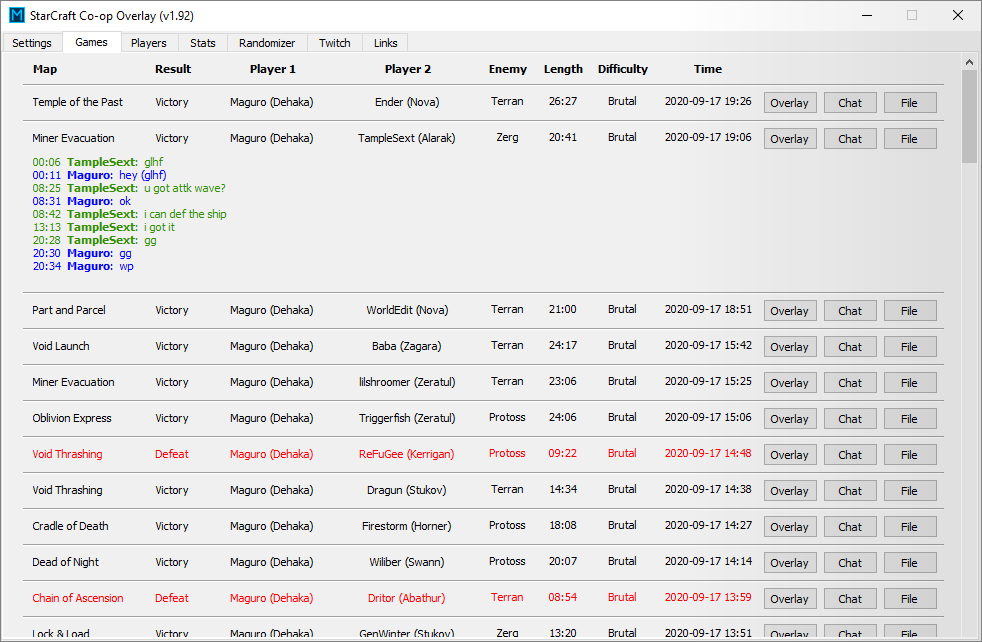Show Overlay for the Void Thrashing victory with Dragun
This screenshot has height=642, width=982.
click(790, 490)
